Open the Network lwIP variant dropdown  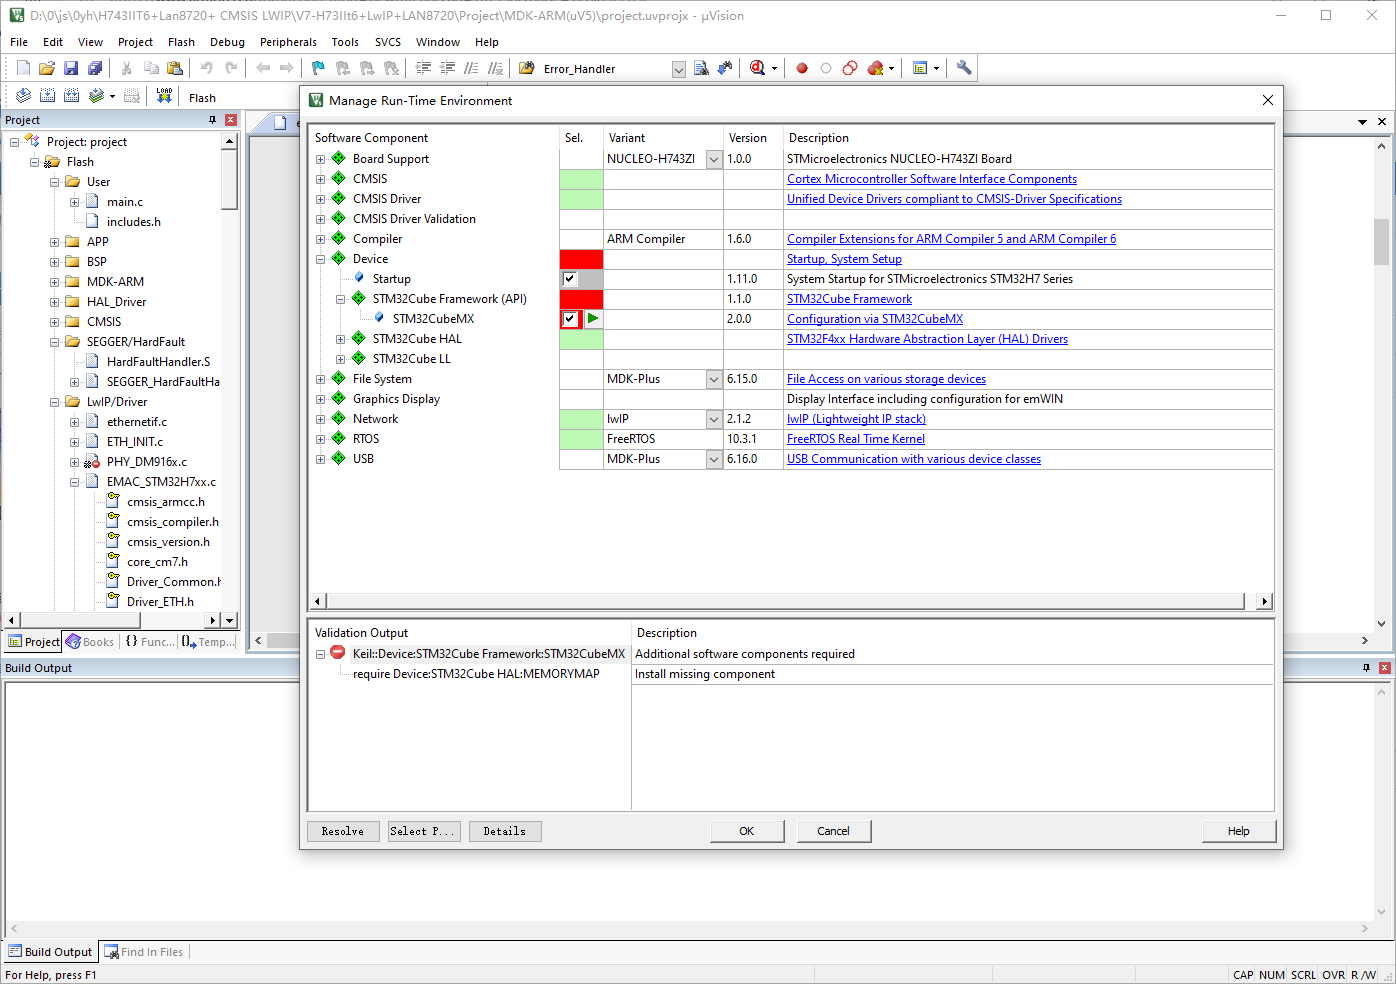[x=714, y=419]
